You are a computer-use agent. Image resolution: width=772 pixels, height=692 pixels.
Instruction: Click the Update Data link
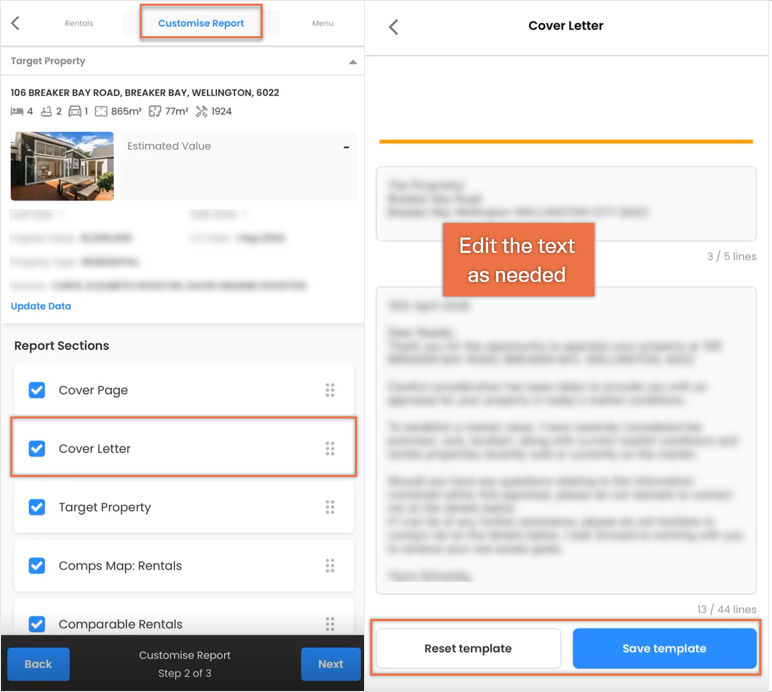(41, 306)
